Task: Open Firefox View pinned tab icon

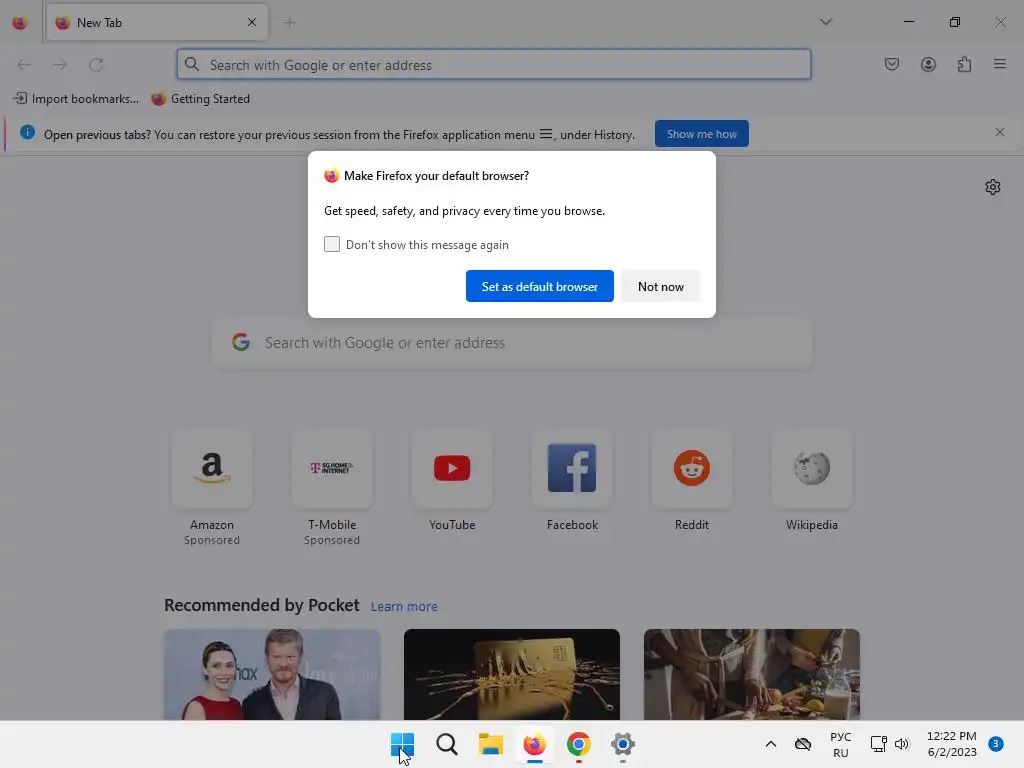Action: (20, 23)
